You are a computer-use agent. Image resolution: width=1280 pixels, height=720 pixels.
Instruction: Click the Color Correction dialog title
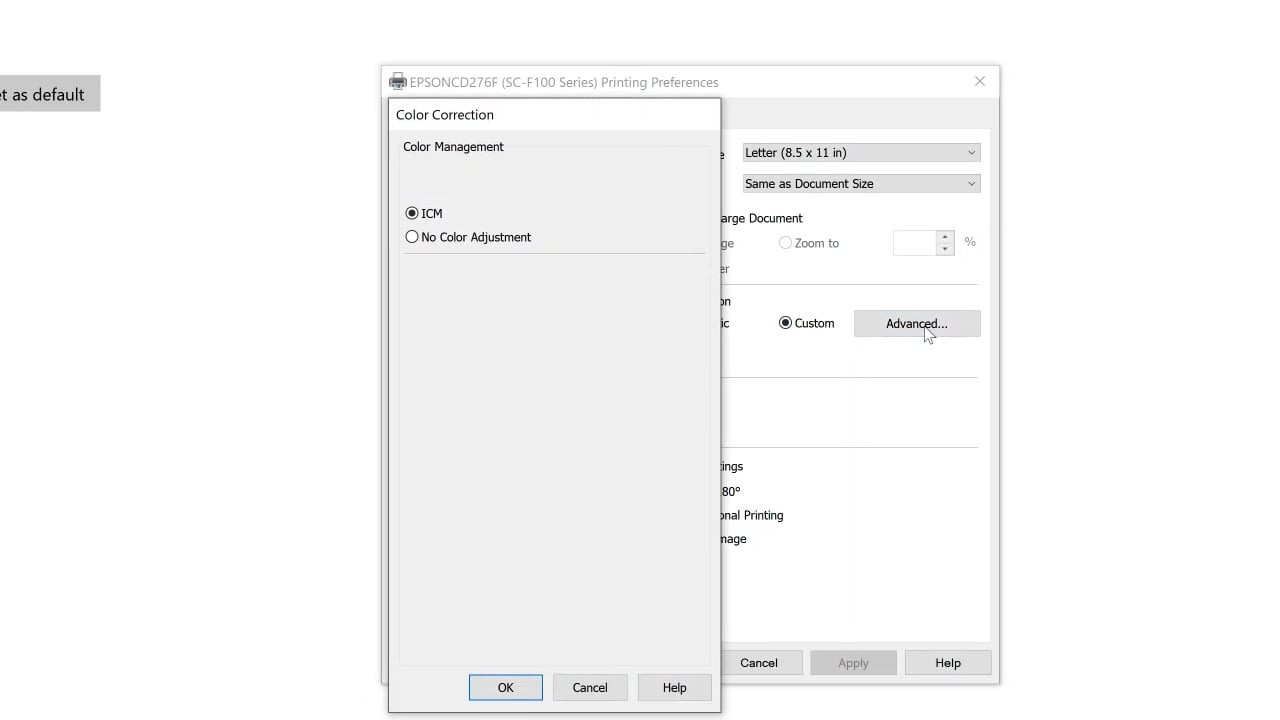click(x=445, y=114)
